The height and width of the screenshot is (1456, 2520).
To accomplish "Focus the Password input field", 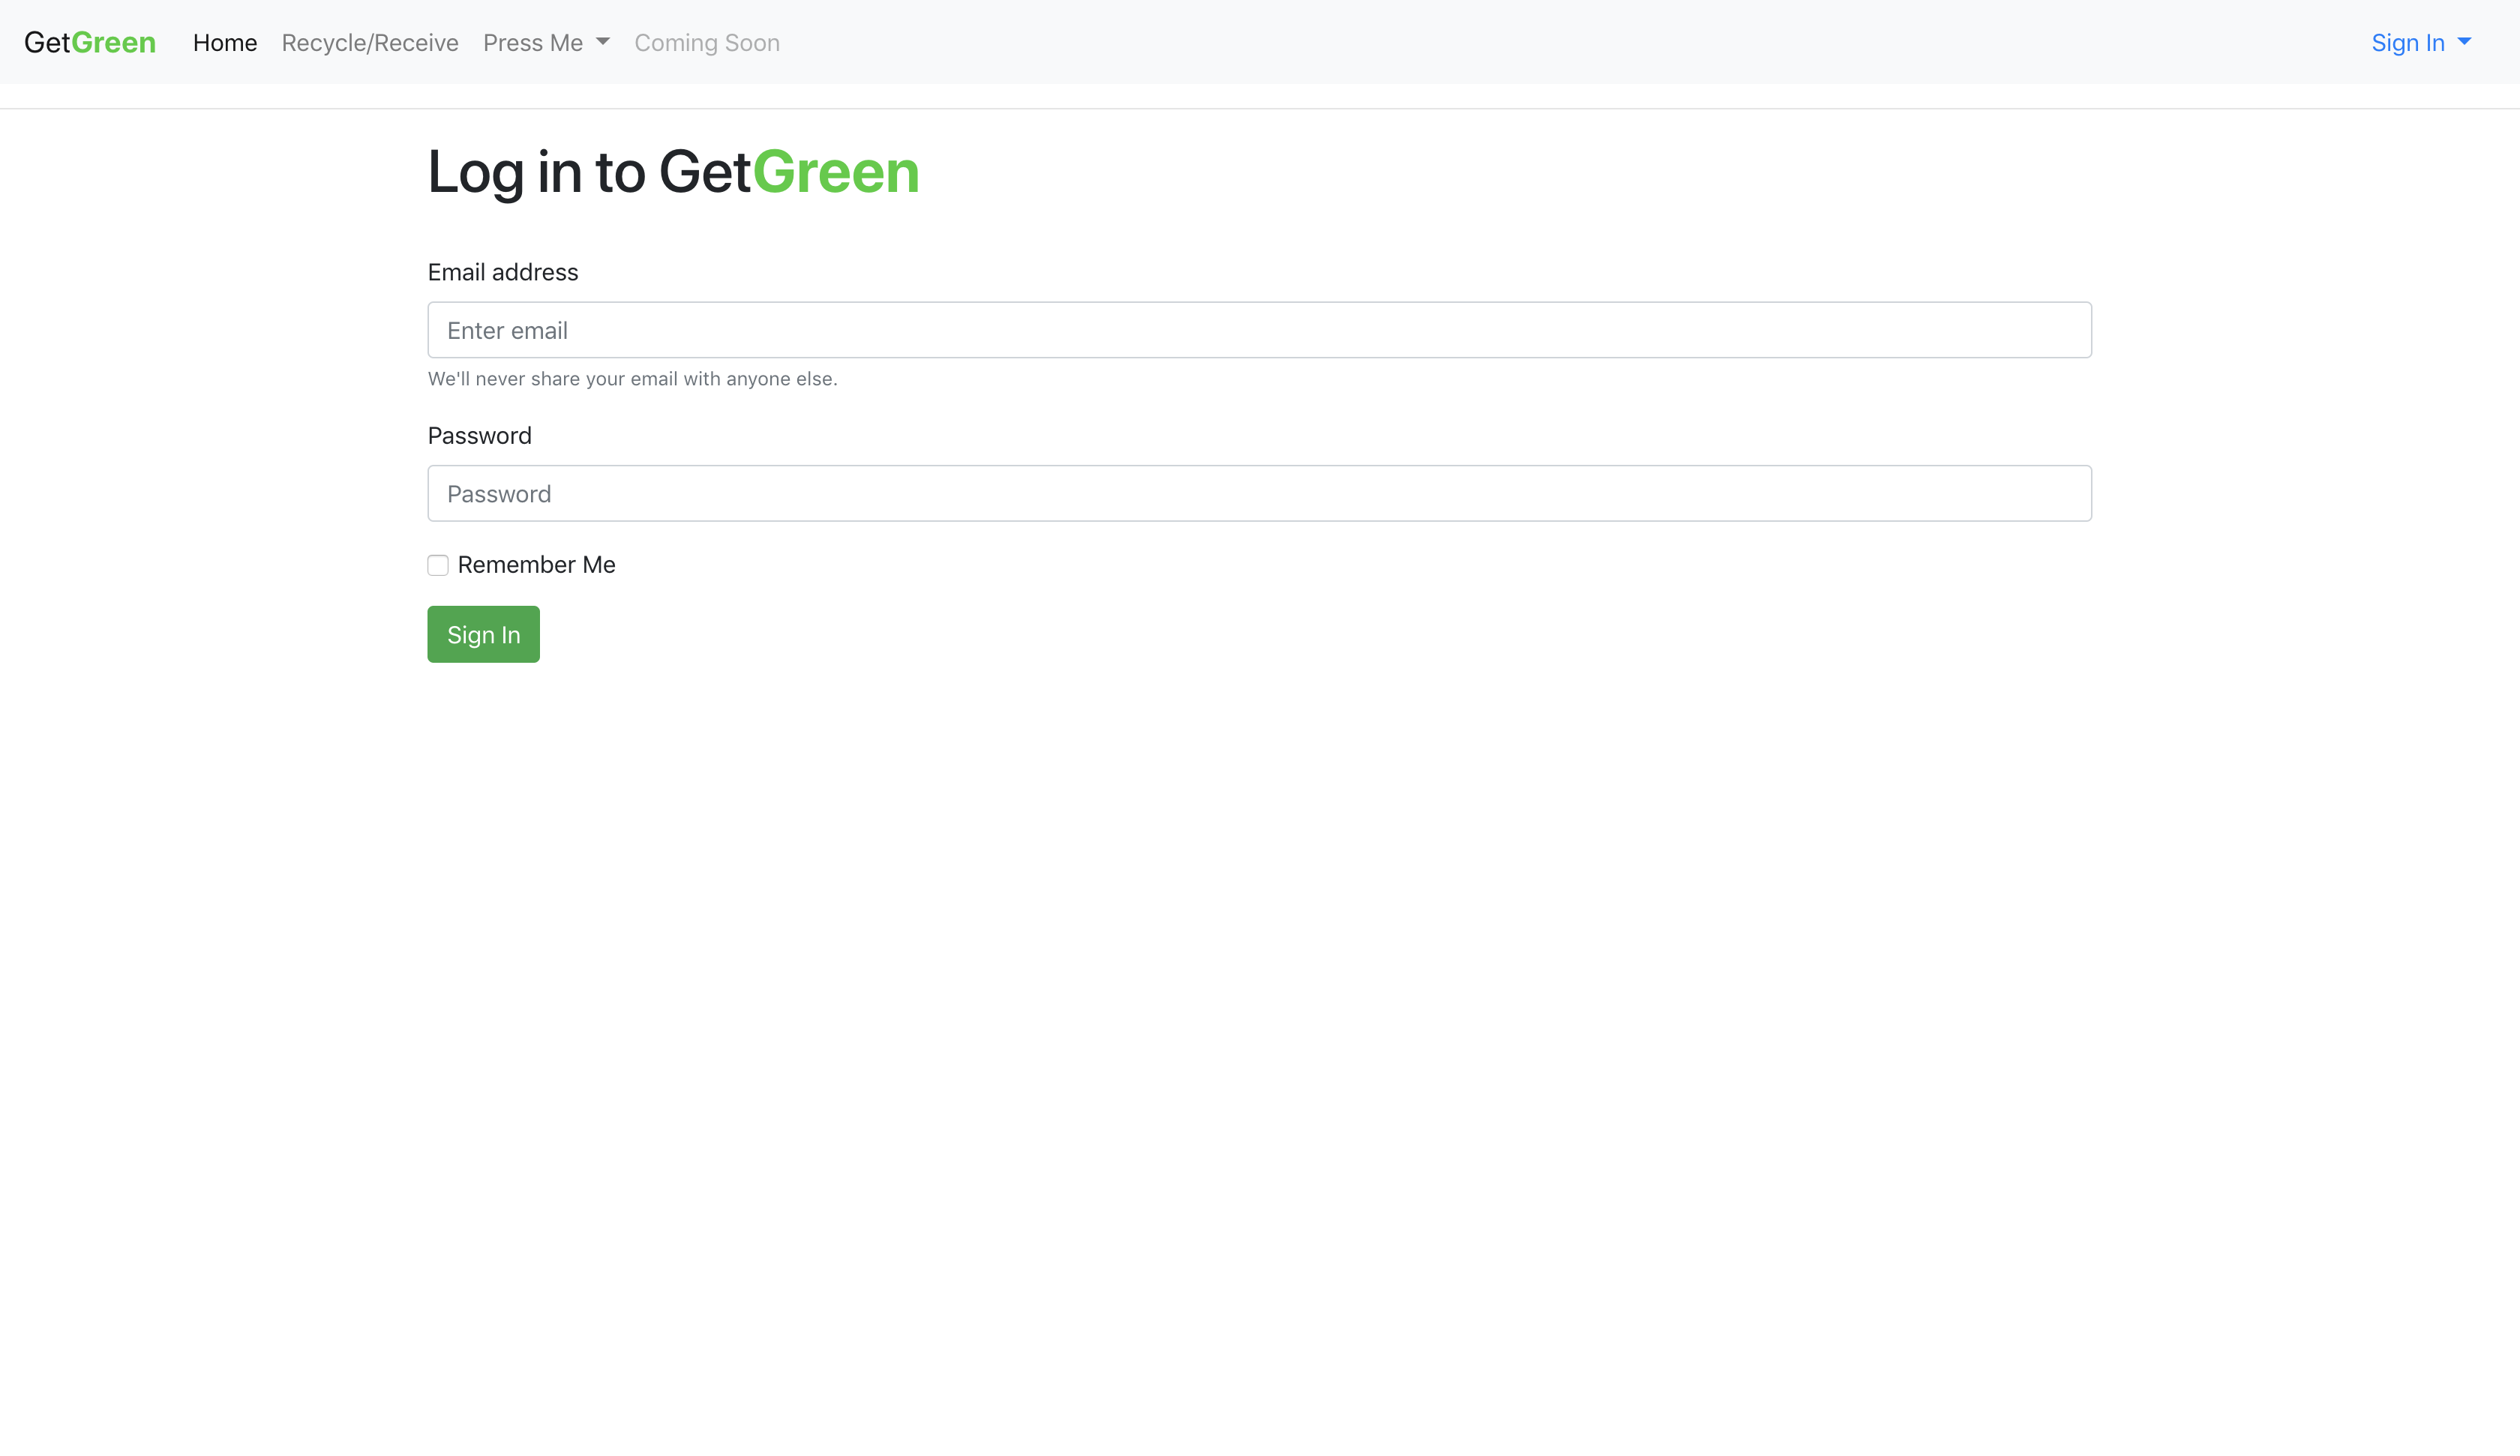I will click(1259, 493).
